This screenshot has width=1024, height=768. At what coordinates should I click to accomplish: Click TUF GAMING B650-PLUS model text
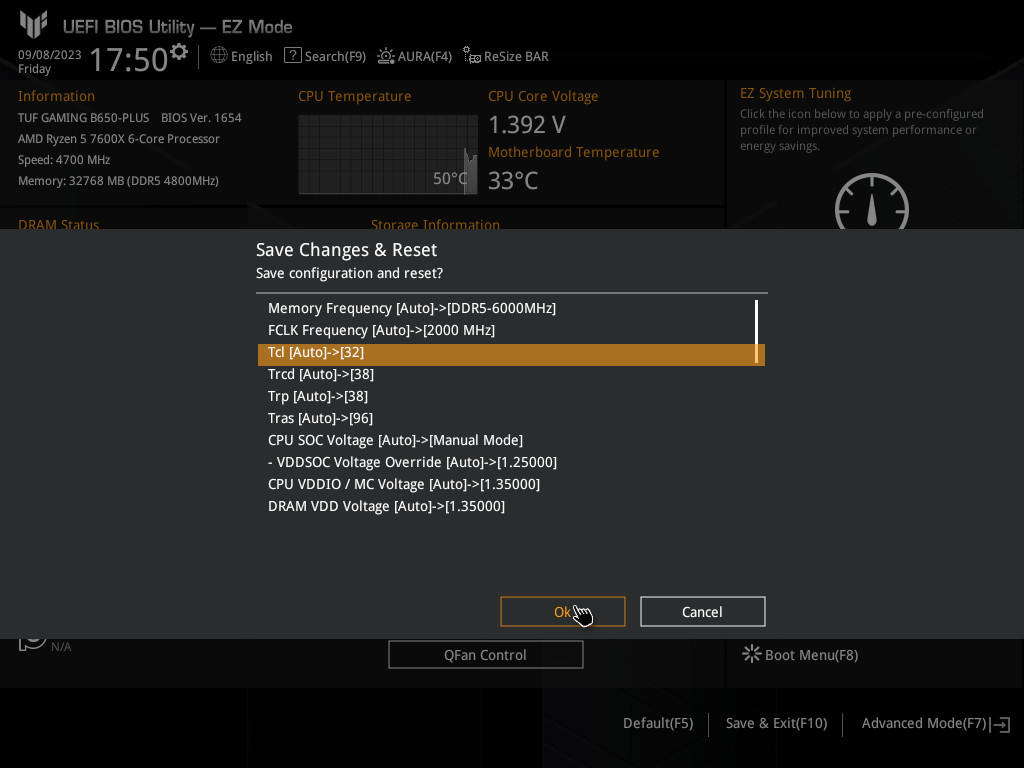click(x=84, y=118)
